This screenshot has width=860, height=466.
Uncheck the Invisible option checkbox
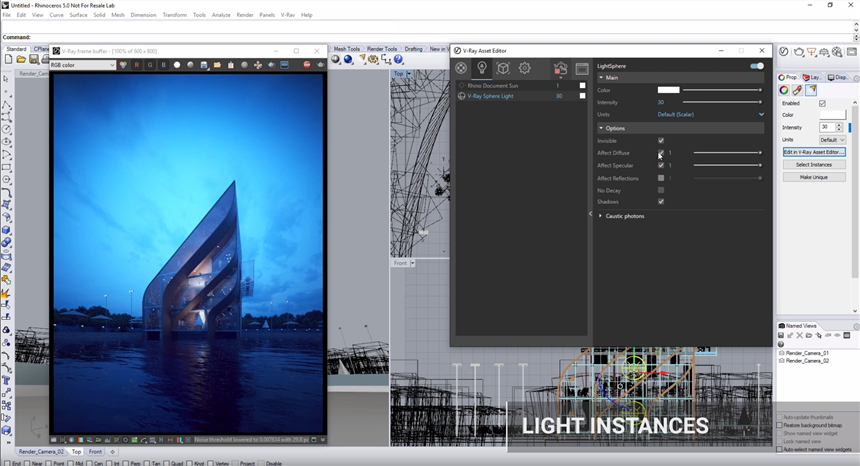point(661,141)
